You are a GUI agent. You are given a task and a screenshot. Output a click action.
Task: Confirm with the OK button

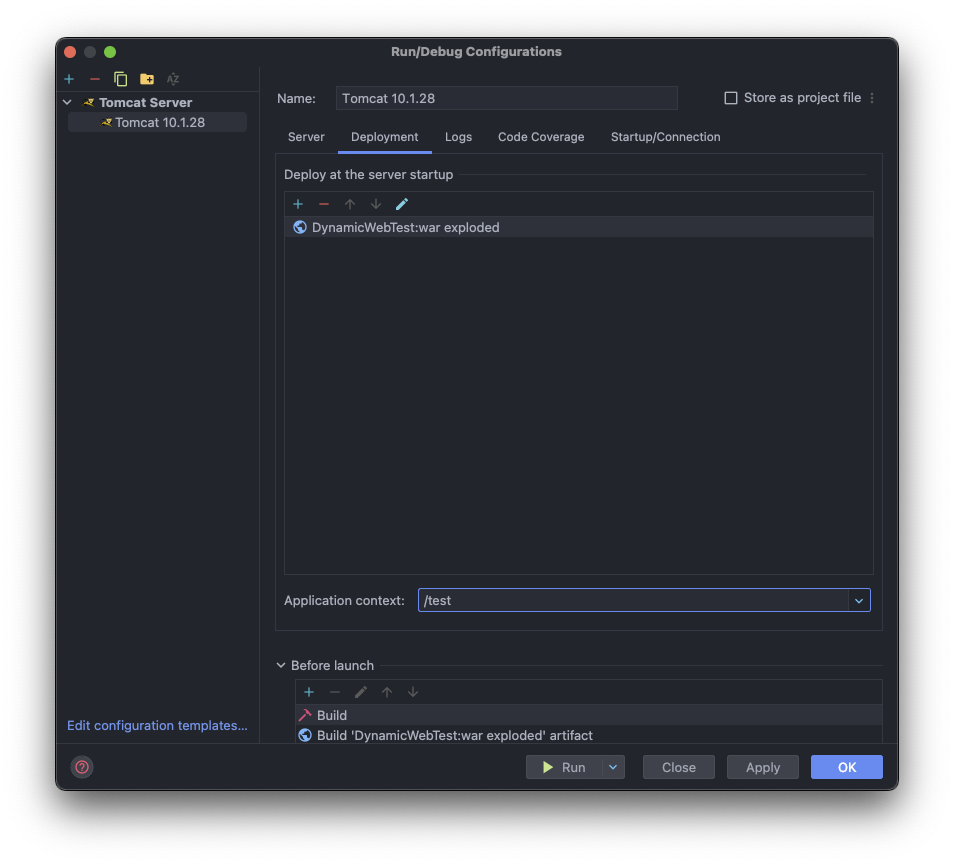(846, 768)
